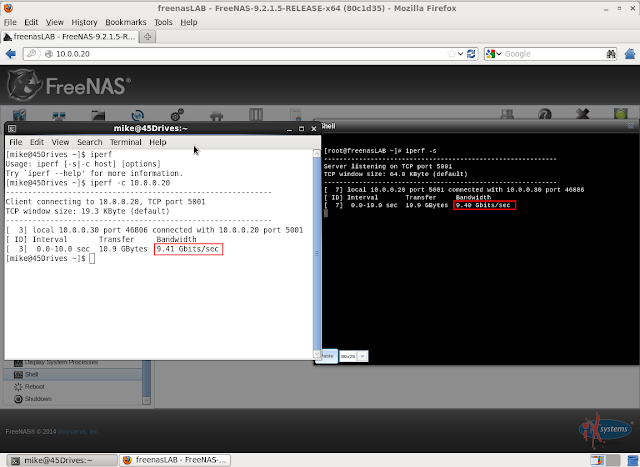Image resolution: width=640 pixels, height=467 pixels.
Task: Click FreeNAS Log Out X icon
Action: click(582, 114)
